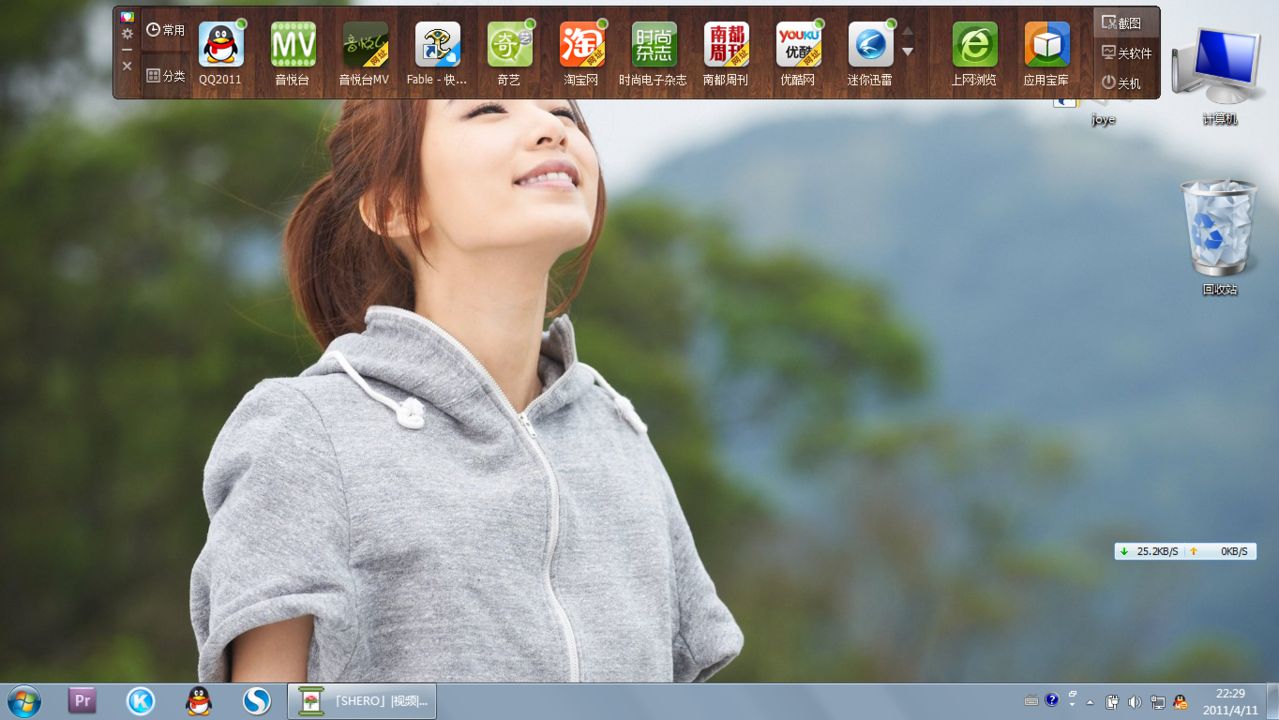Launch 迷你迅雷 download app
Screen dimensions: 1279x720
click(x=870, y=45)
